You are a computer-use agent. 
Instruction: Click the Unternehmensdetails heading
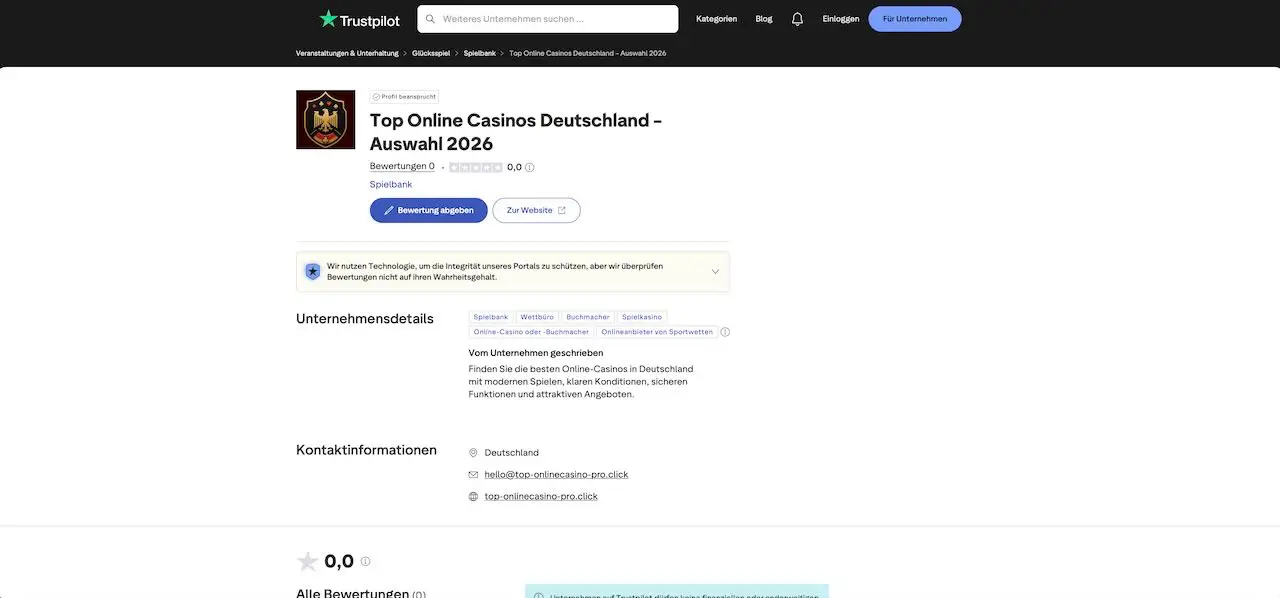(365, 319)
